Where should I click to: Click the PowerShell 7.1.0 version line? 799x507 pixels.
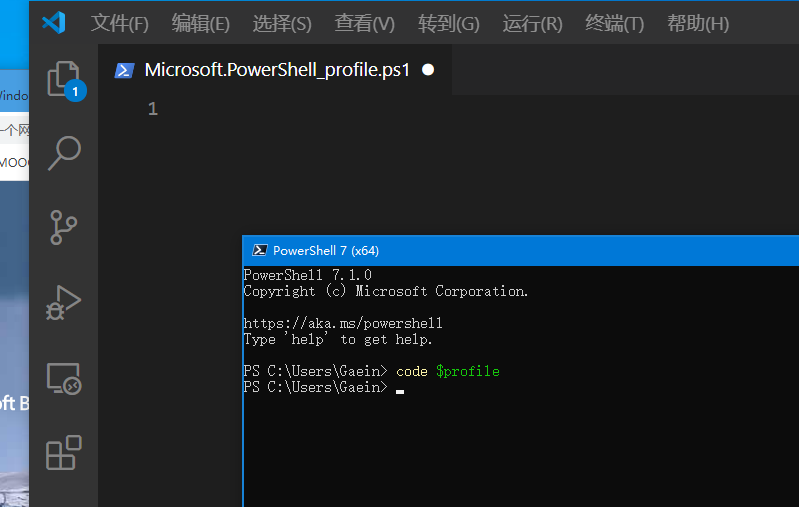(308, 275)
